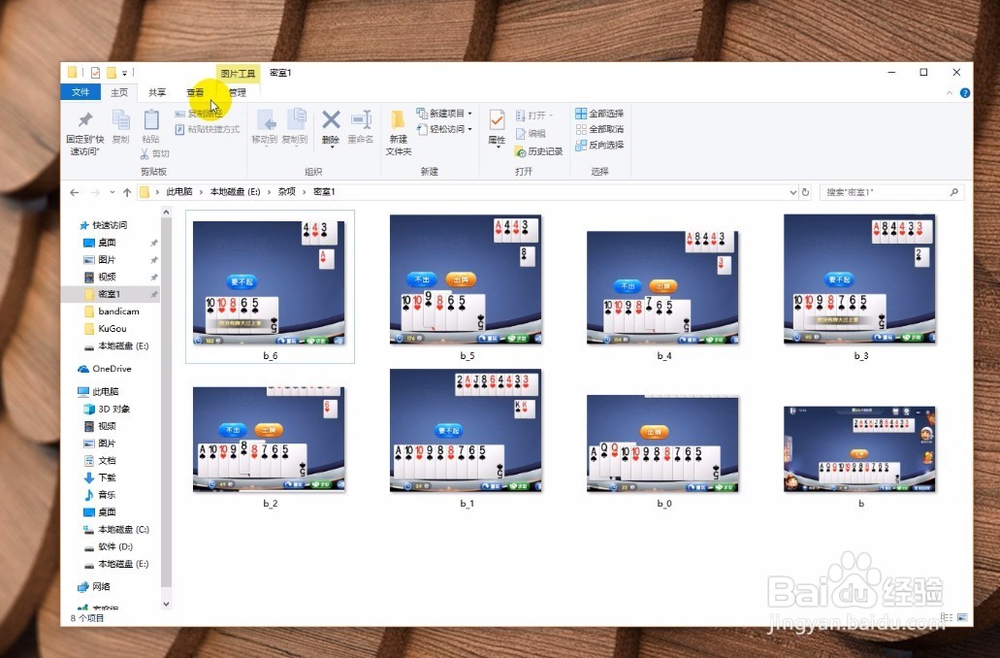The image size is (1000, 658).
Task: Click the Open command in ribbon
Action: [534, 115]
